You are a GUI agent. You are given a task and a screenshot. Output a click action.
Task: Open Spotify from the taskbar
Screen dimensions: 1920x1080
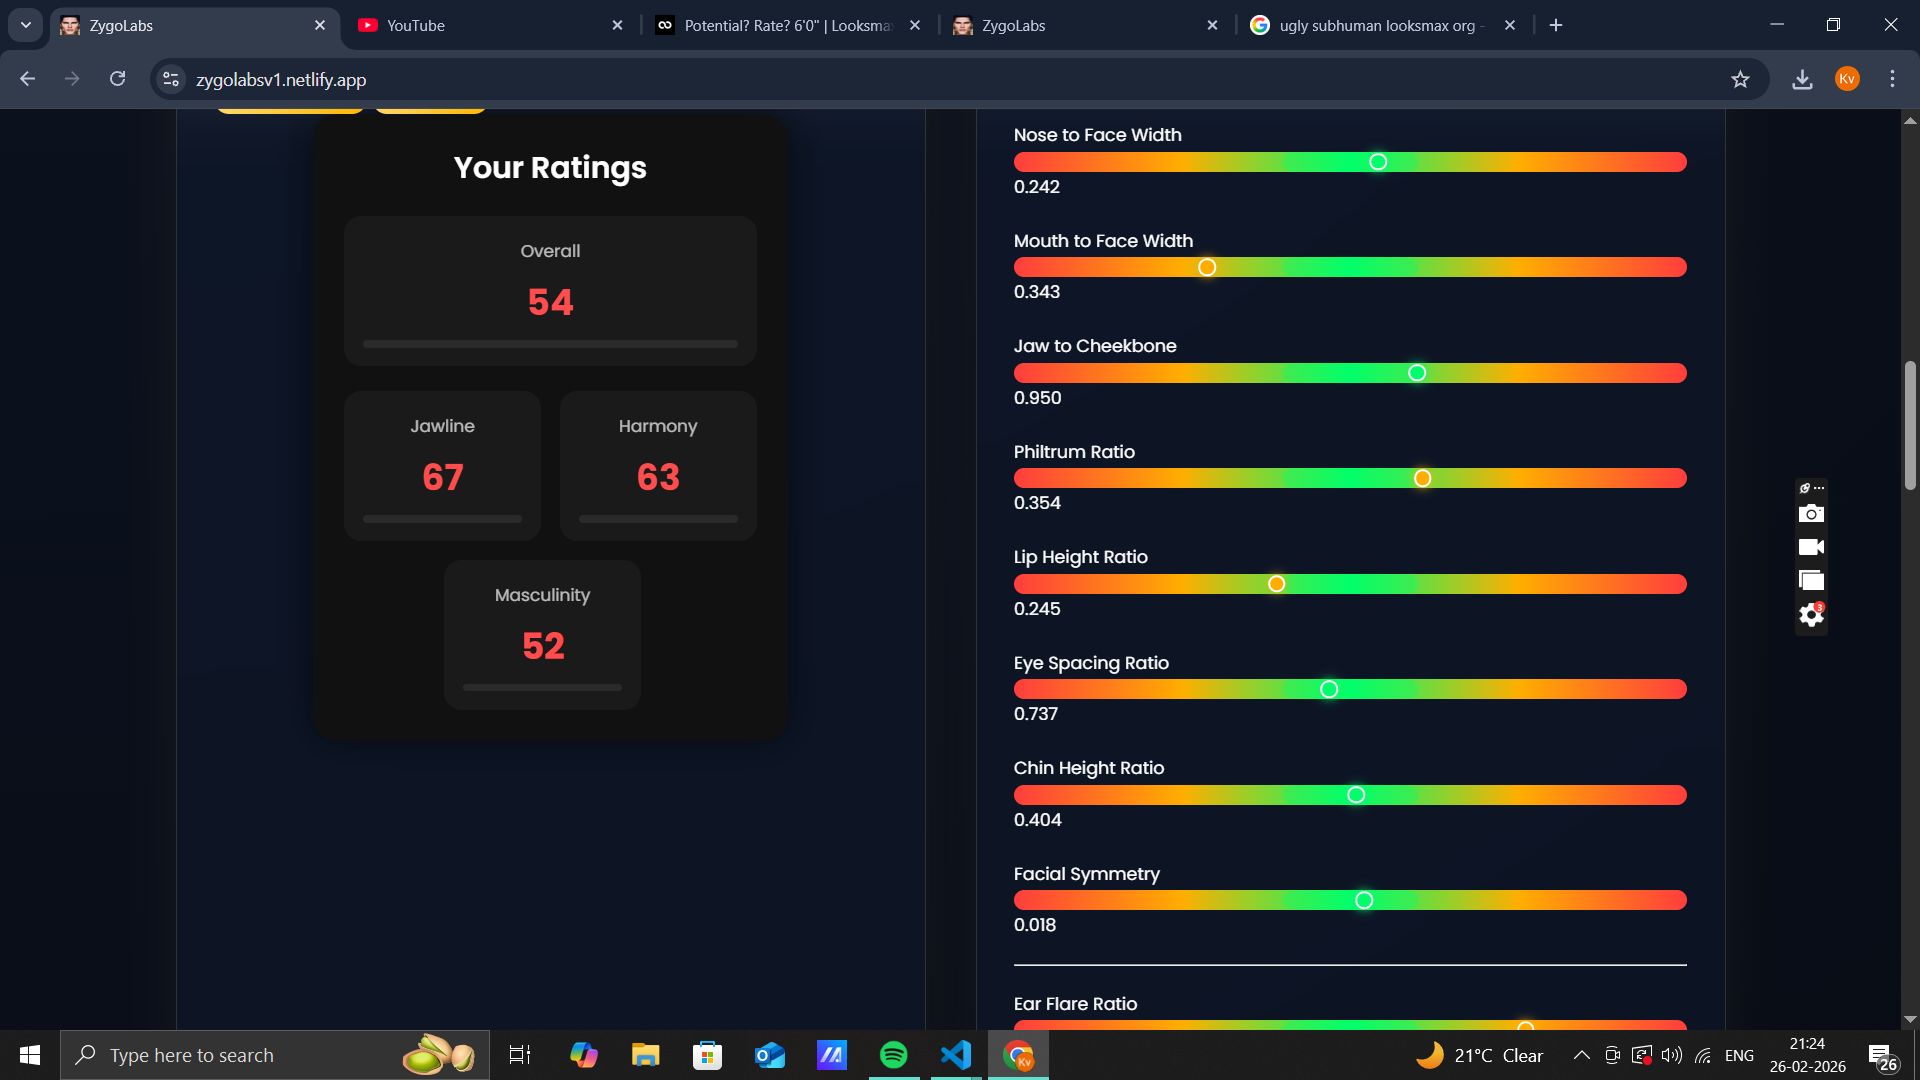pyautogui.click(x=893, y=1055)
